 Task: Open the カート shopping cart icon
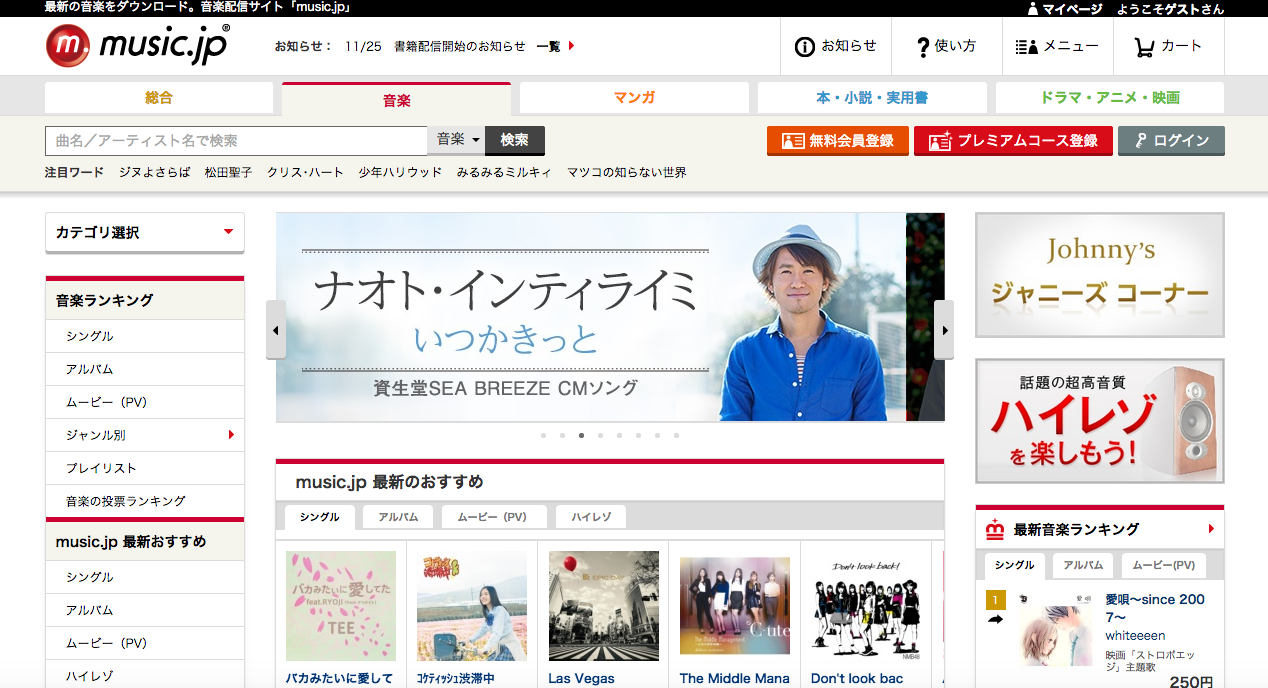tap(1144, 47)
